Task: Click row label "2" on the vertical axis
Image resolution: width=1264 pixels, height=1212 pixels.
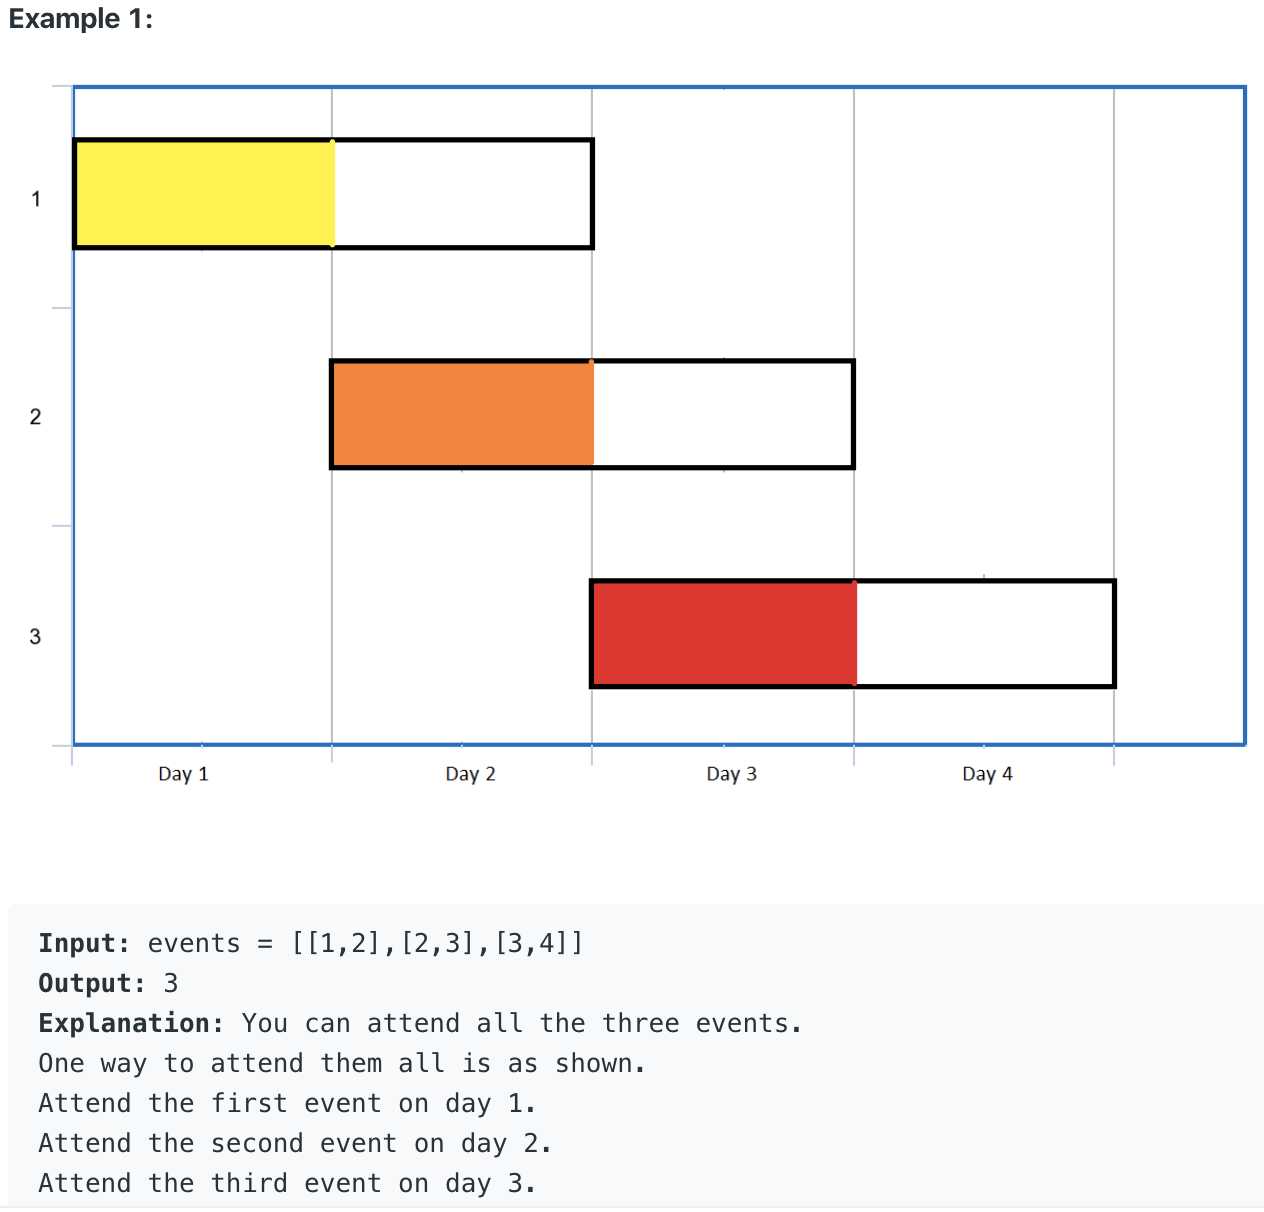Action: (x=36, y=417)
